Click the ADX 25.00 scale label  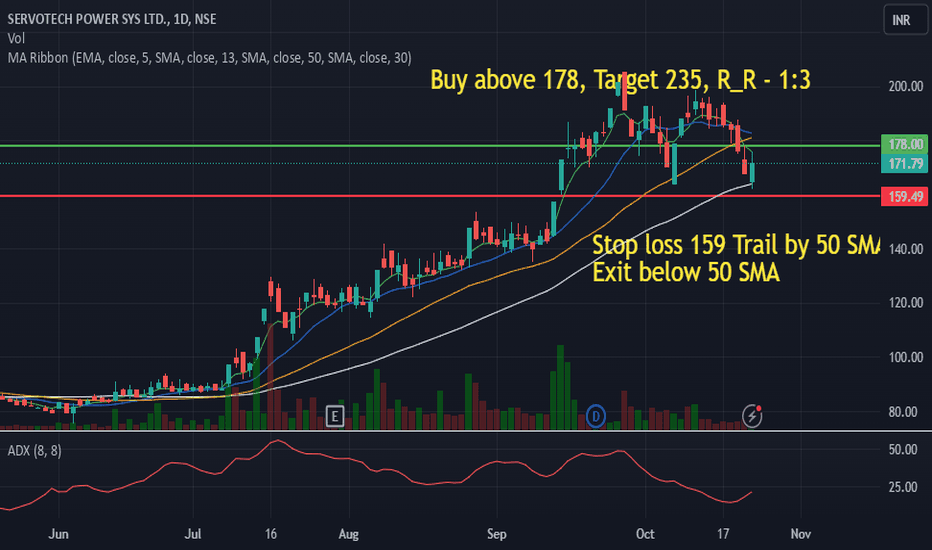pyautogui.click(x=902, y=488)
